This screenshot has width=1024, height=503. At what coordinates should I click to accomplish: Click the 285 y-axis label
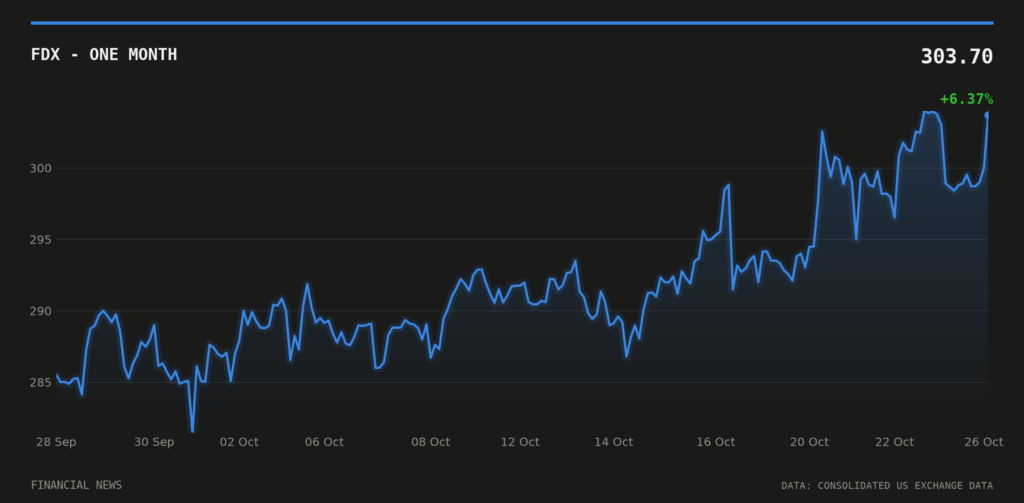pos(40,382)
